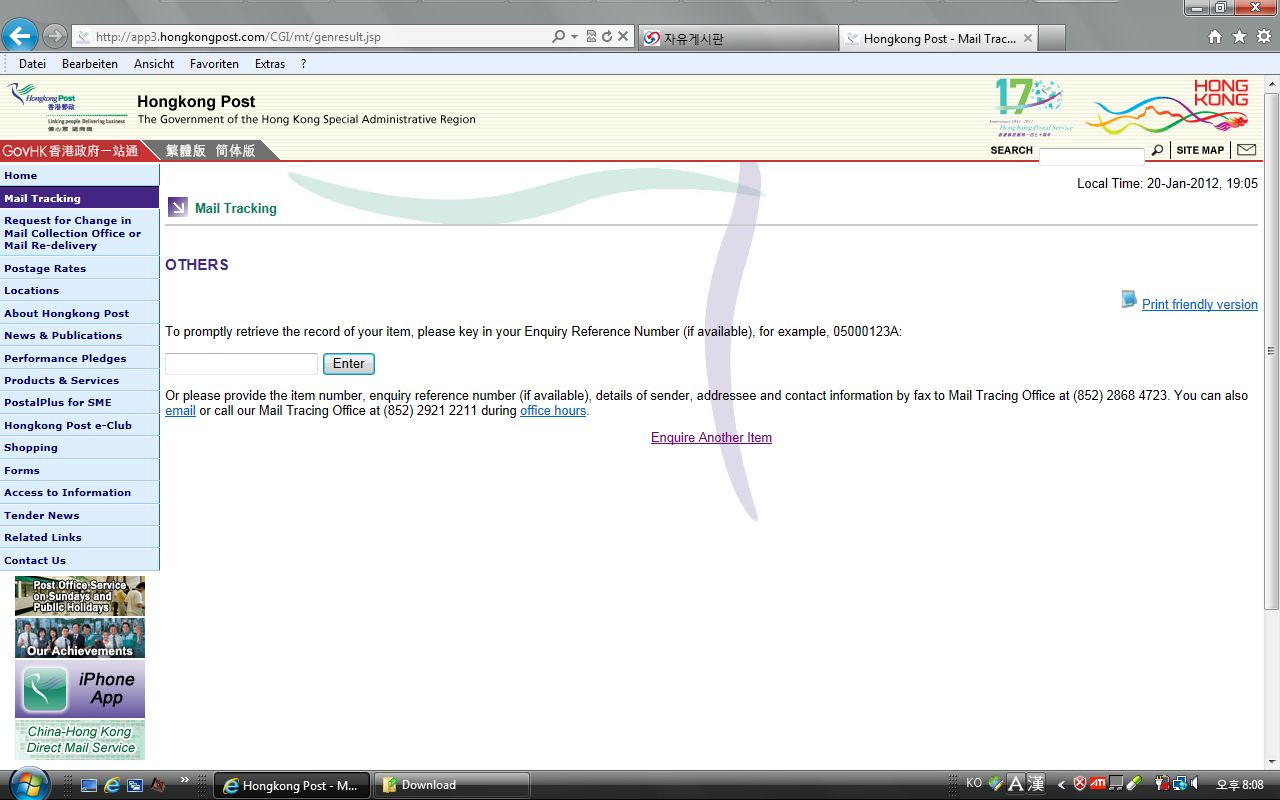Open the Download item in taskbar

tap(452, 785)
